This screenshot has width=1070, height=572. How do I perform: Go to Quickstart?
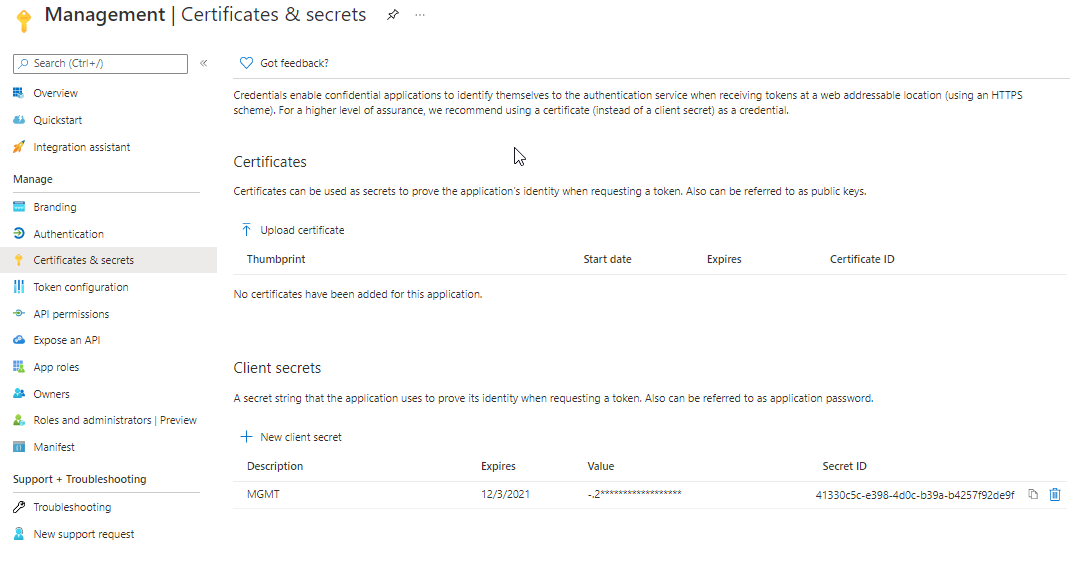point(57,120)
